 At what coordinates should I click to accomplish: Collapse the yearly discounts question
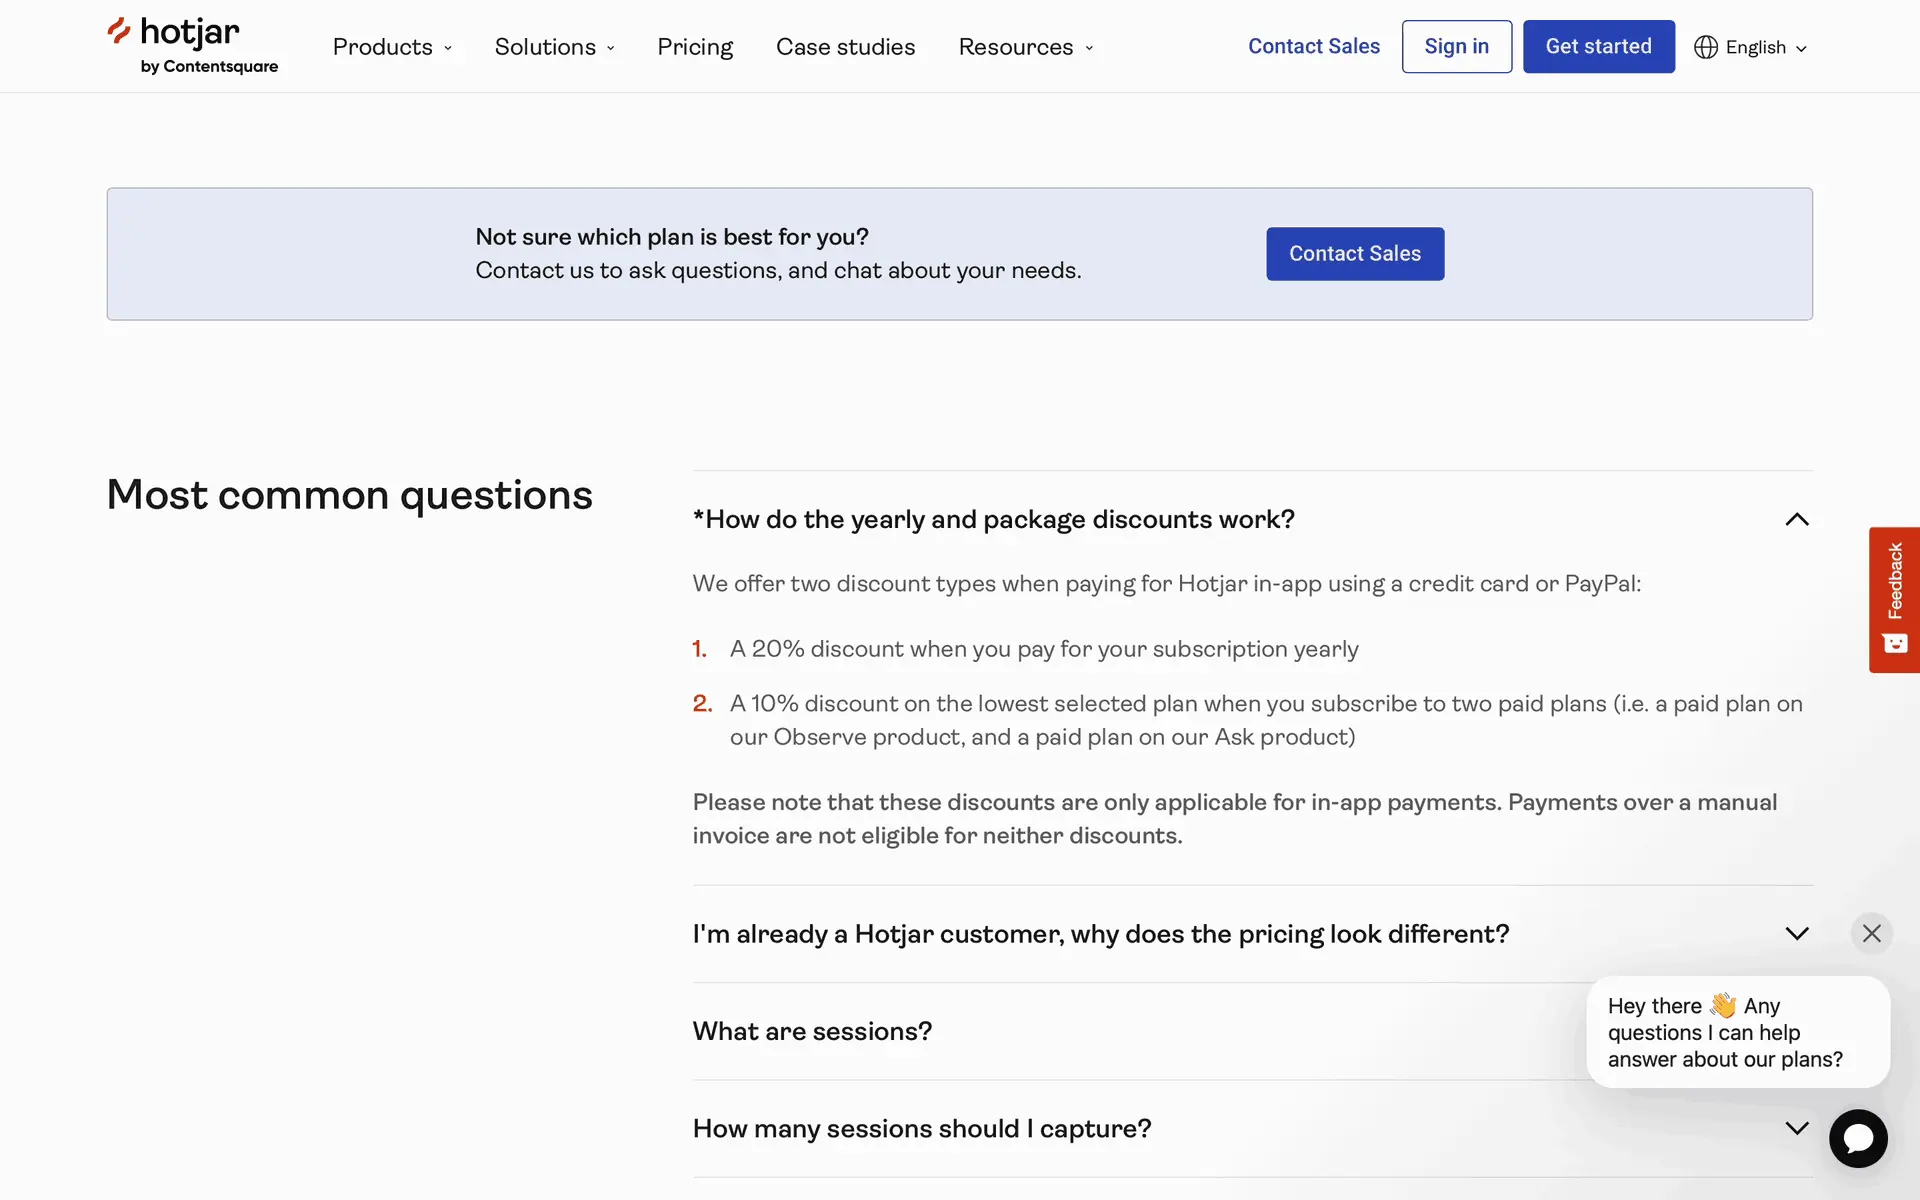coord(1796,519)
